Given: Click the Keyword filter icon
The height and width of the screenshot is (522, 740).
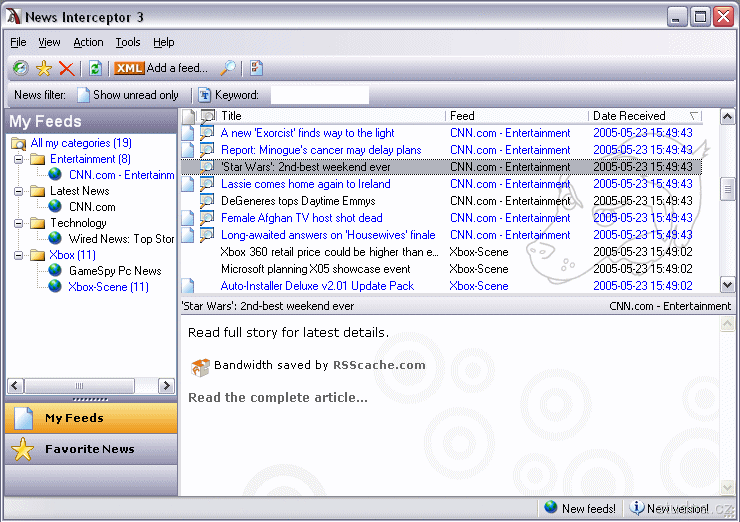Looking at the screenshot, I should [x=205, y=95].
